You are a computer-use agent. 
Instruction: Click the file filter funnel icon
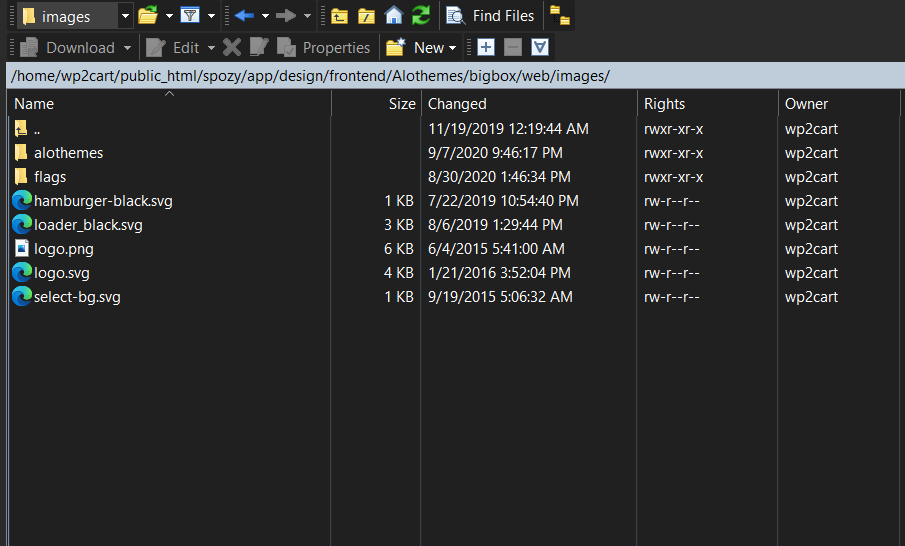coord(190,16)
